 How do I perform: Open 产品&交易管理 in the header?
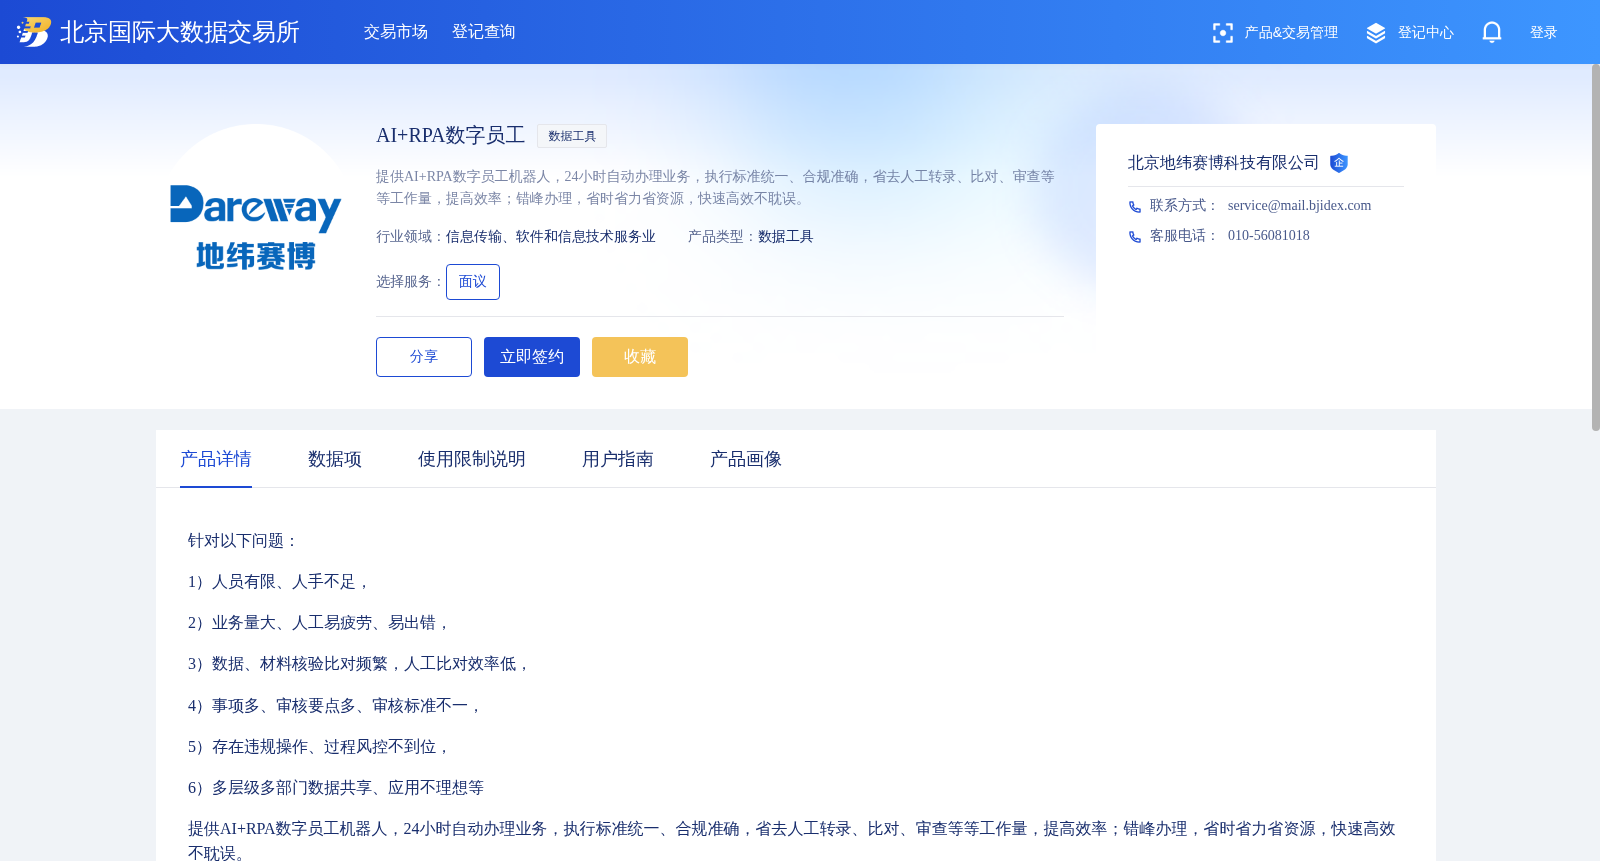tap(1291, 33)
